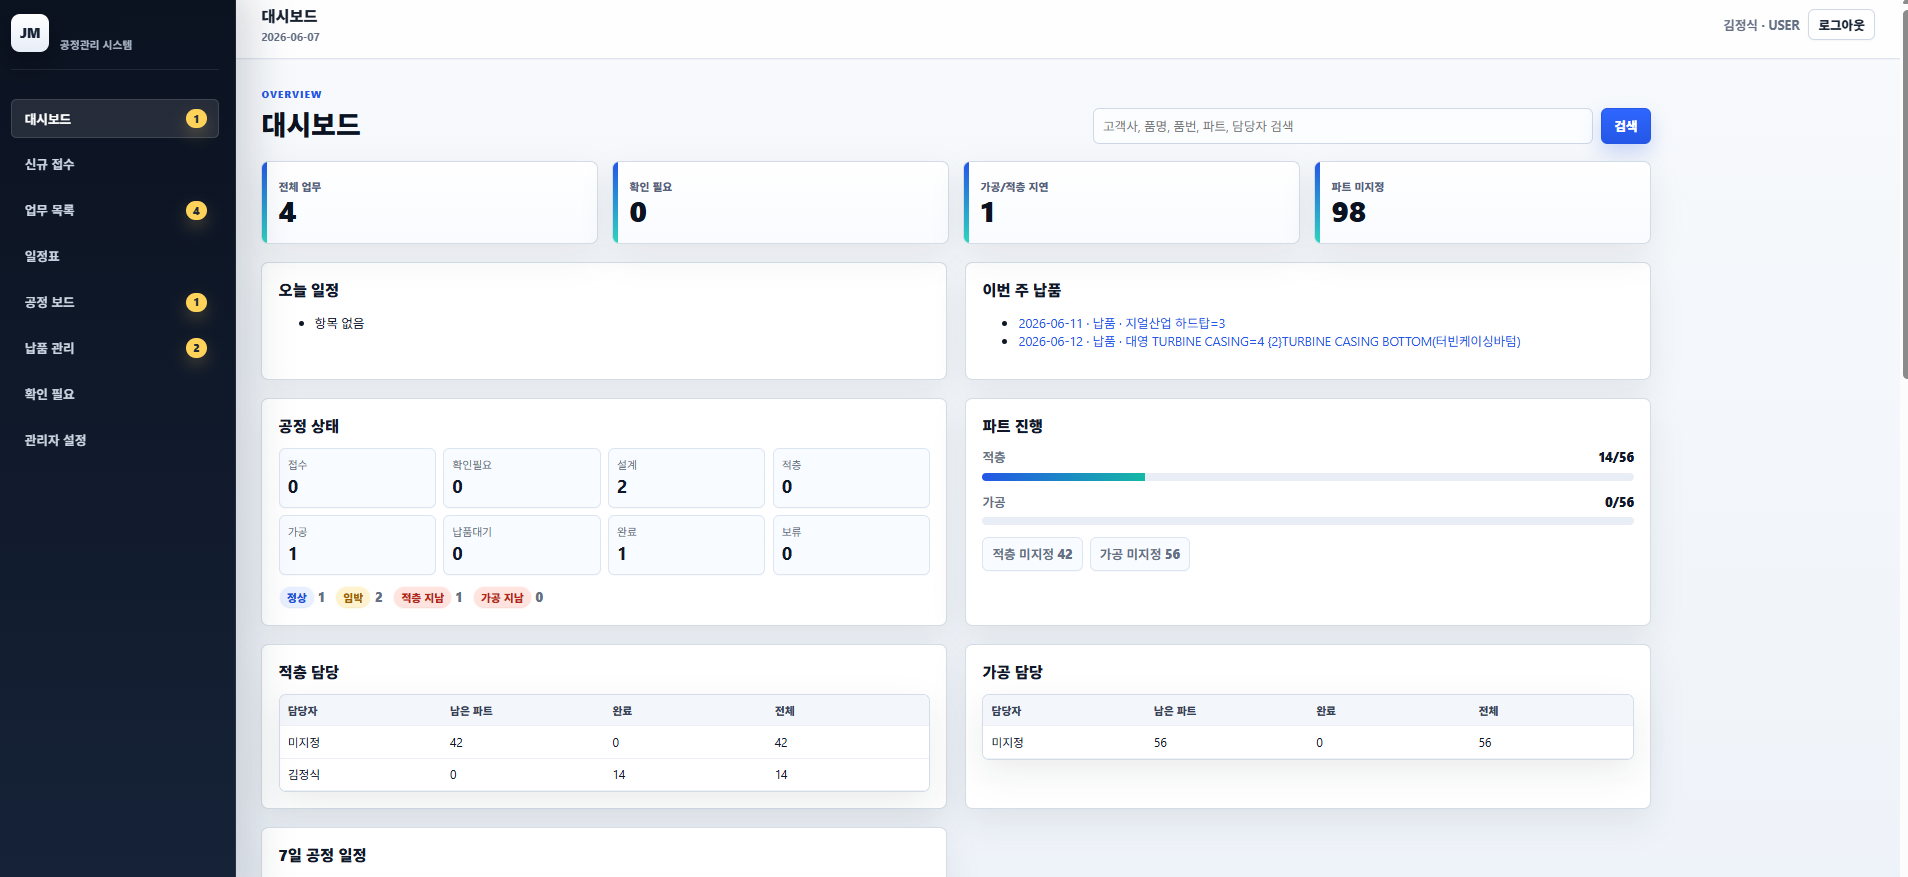Viewport: 1908px width, 877px height.
Task: Select 일정표 in the sidebar
Action: click(115, 257)
